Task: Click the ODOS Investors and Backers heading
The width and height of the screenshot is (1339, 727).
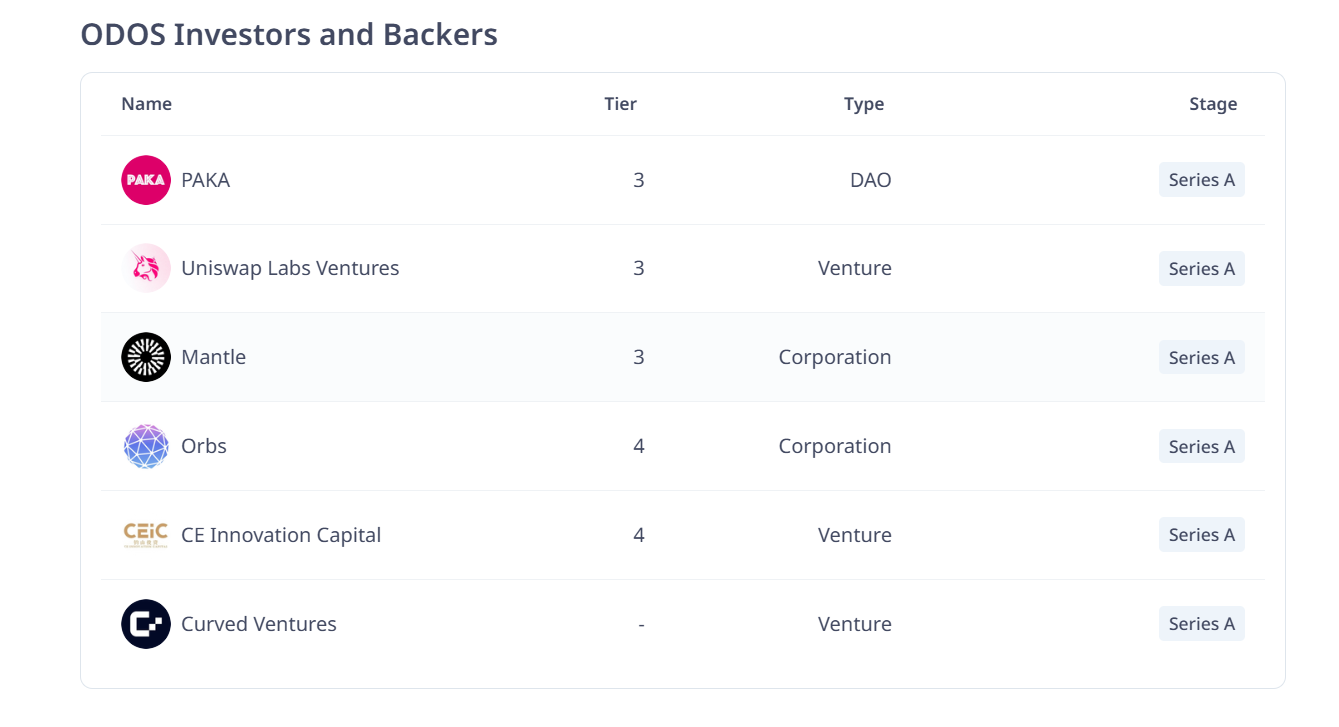Action: tap(289, 34)
